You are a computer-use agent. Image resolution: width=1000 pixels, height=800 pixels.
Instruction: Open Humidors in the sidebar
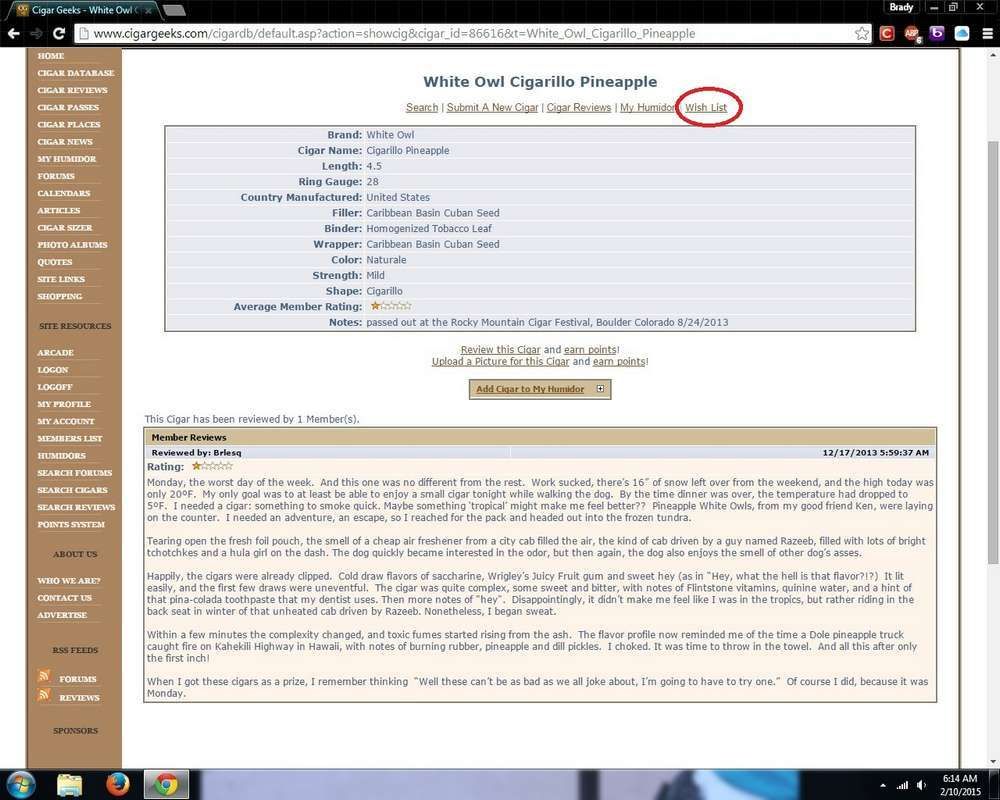coord(61,456)
